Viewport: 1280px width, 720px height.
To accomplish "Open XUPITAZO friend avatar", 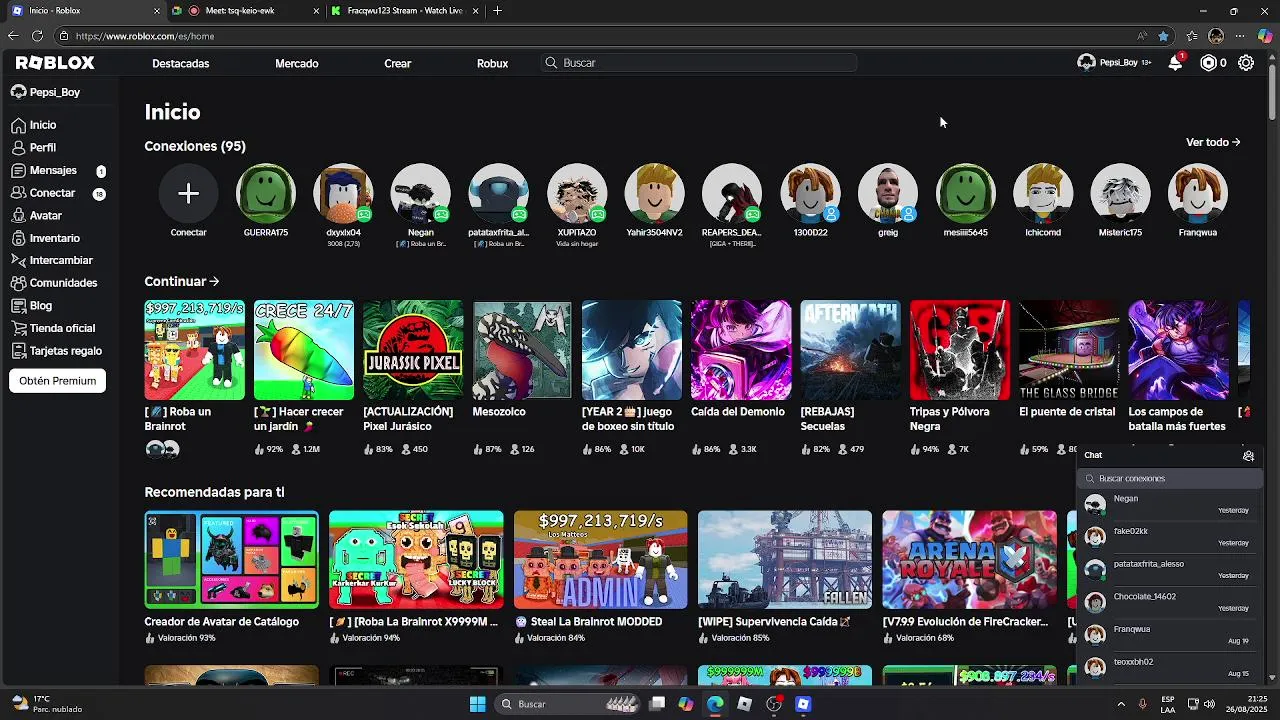I will click(577, 193).
